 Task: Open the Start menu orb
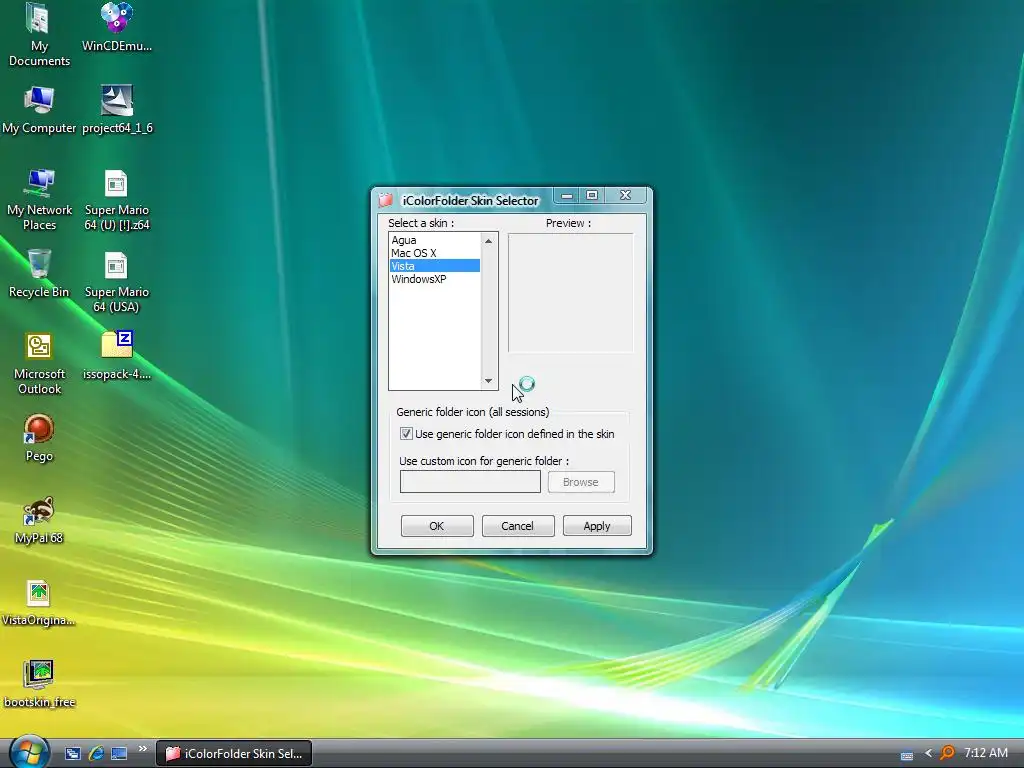pyautogui.click(x=29, y=751)
